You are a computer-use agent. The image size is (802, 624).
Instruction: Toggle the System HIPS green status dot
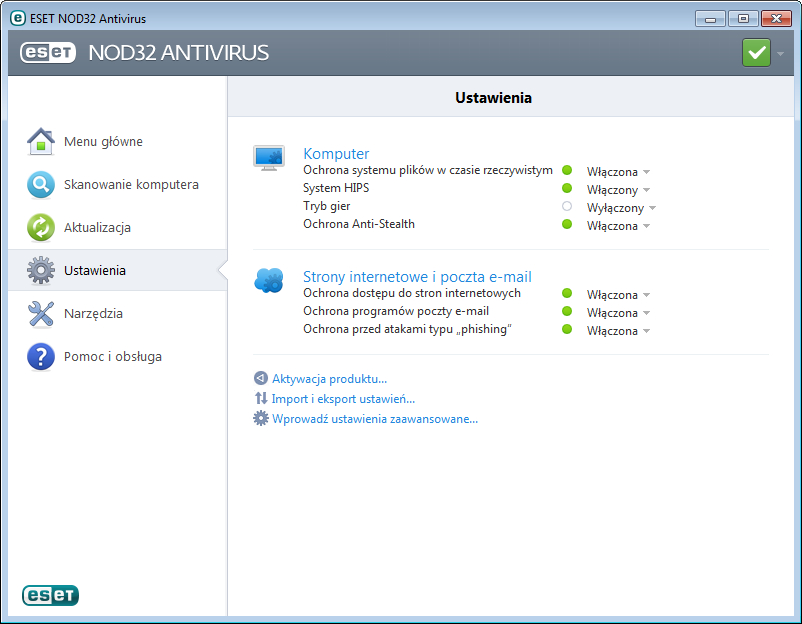pos(567,188)
